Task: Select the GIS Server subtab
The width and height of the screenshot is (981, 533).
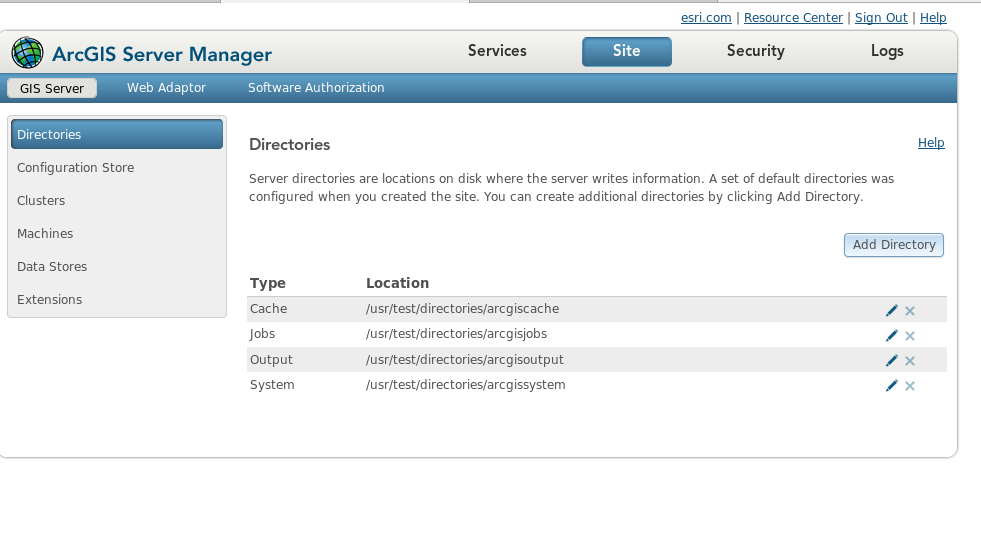Action: click(52, 88)
